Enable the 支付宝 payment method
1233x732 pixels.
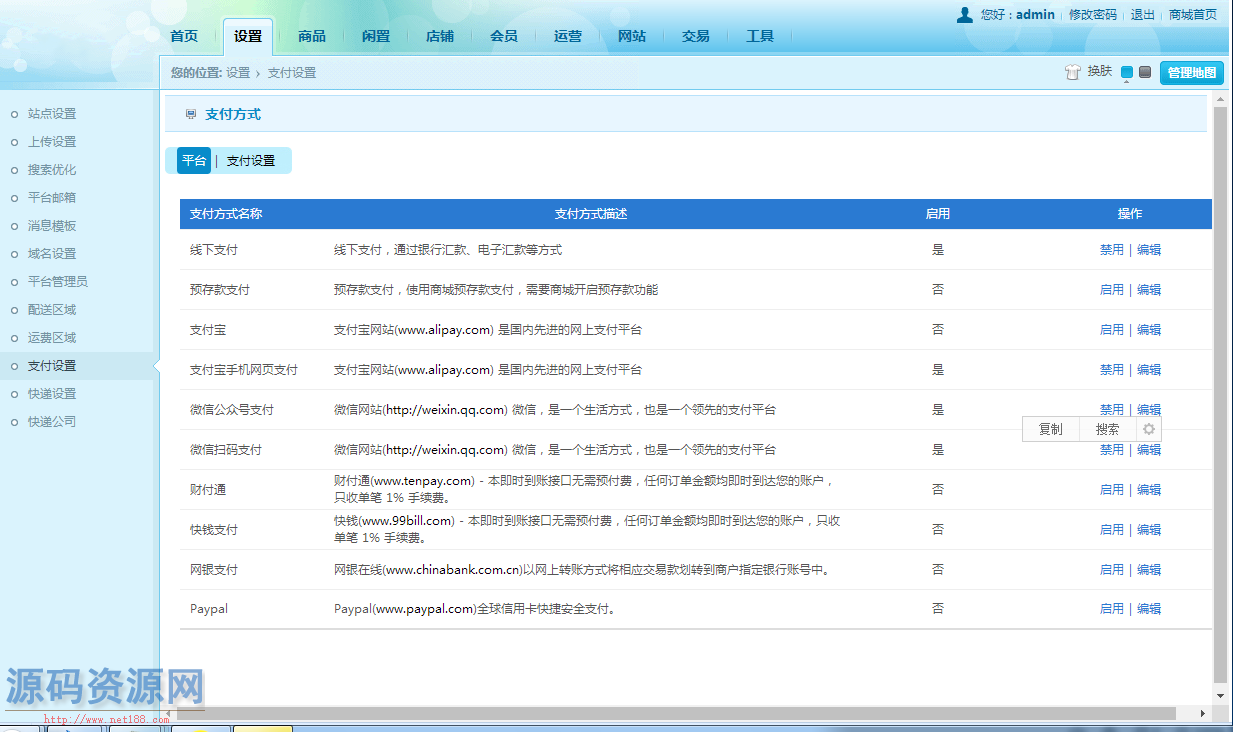tap(1111, 330)
